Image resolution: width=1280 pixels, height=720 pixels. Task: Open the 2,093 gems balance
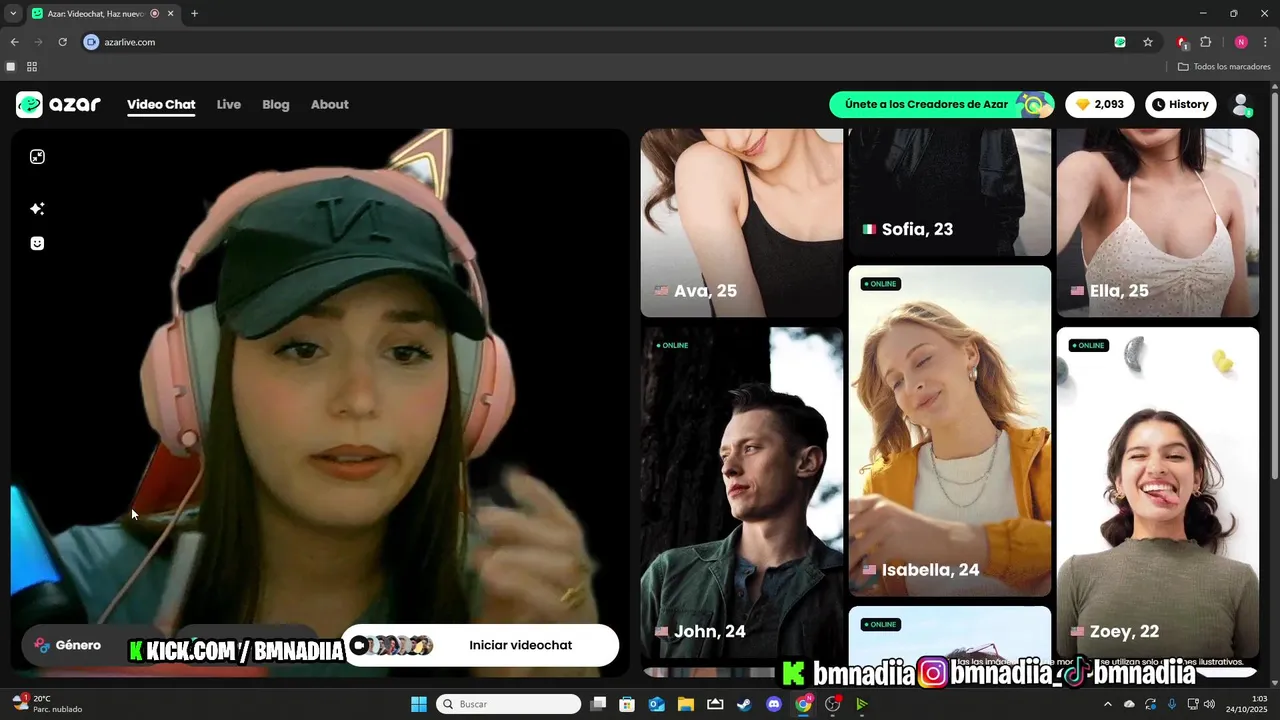1101,104
